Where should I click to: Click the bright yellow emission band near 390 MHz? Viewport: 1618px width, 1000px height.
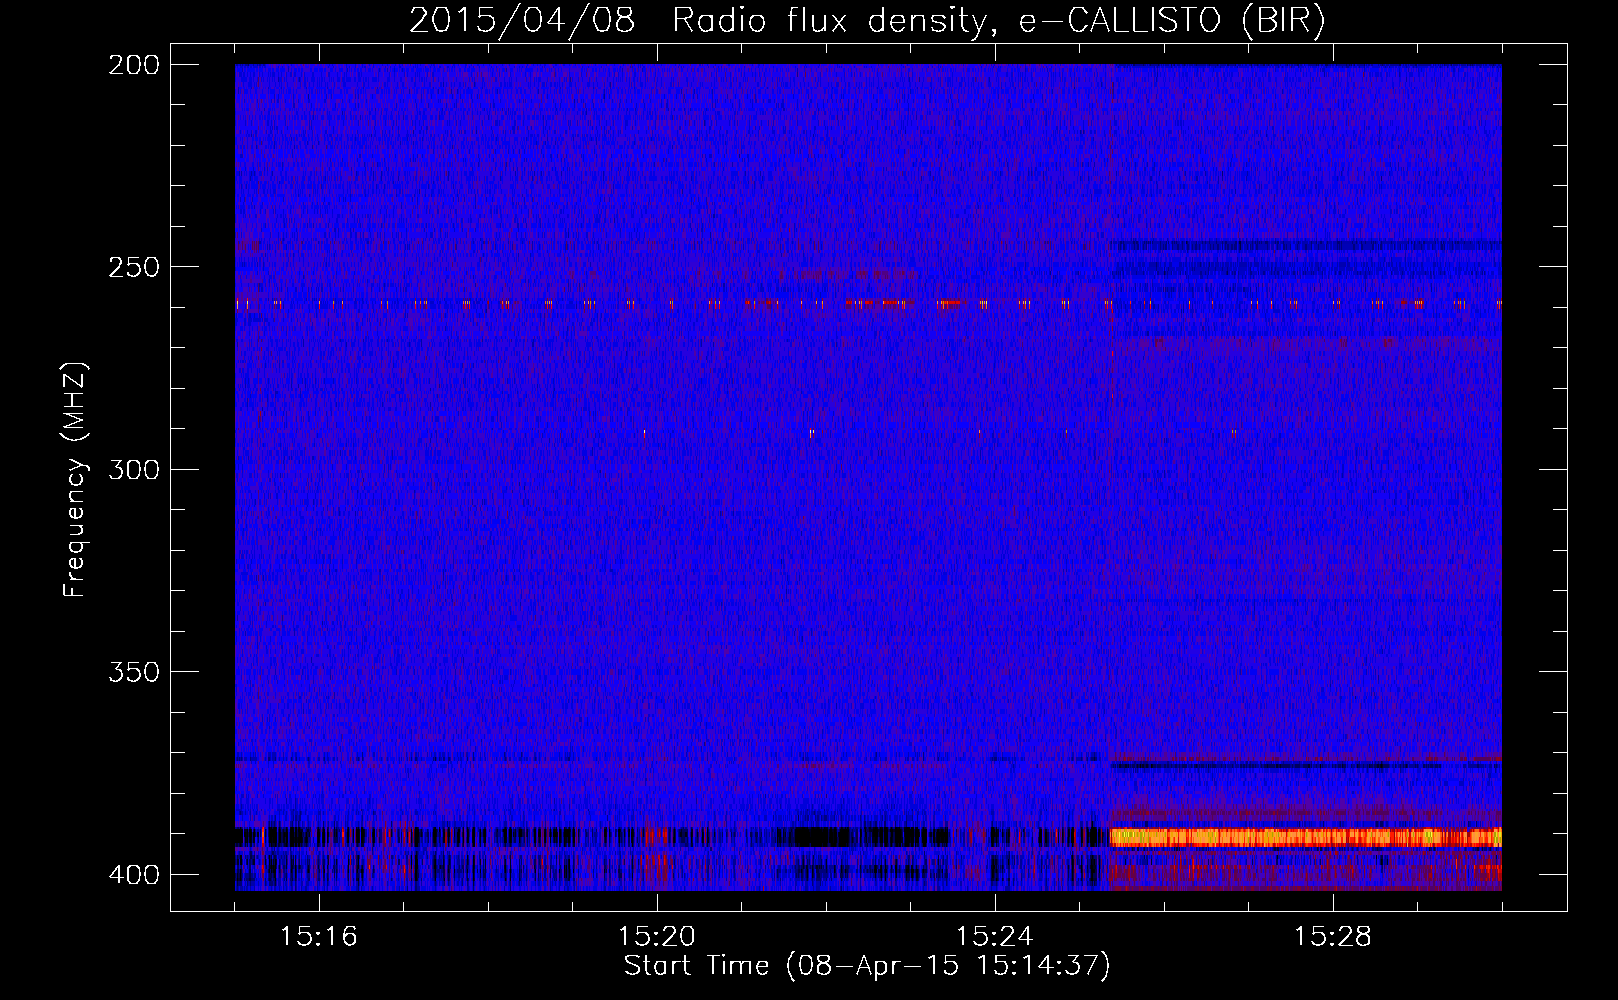[1306, 838]
